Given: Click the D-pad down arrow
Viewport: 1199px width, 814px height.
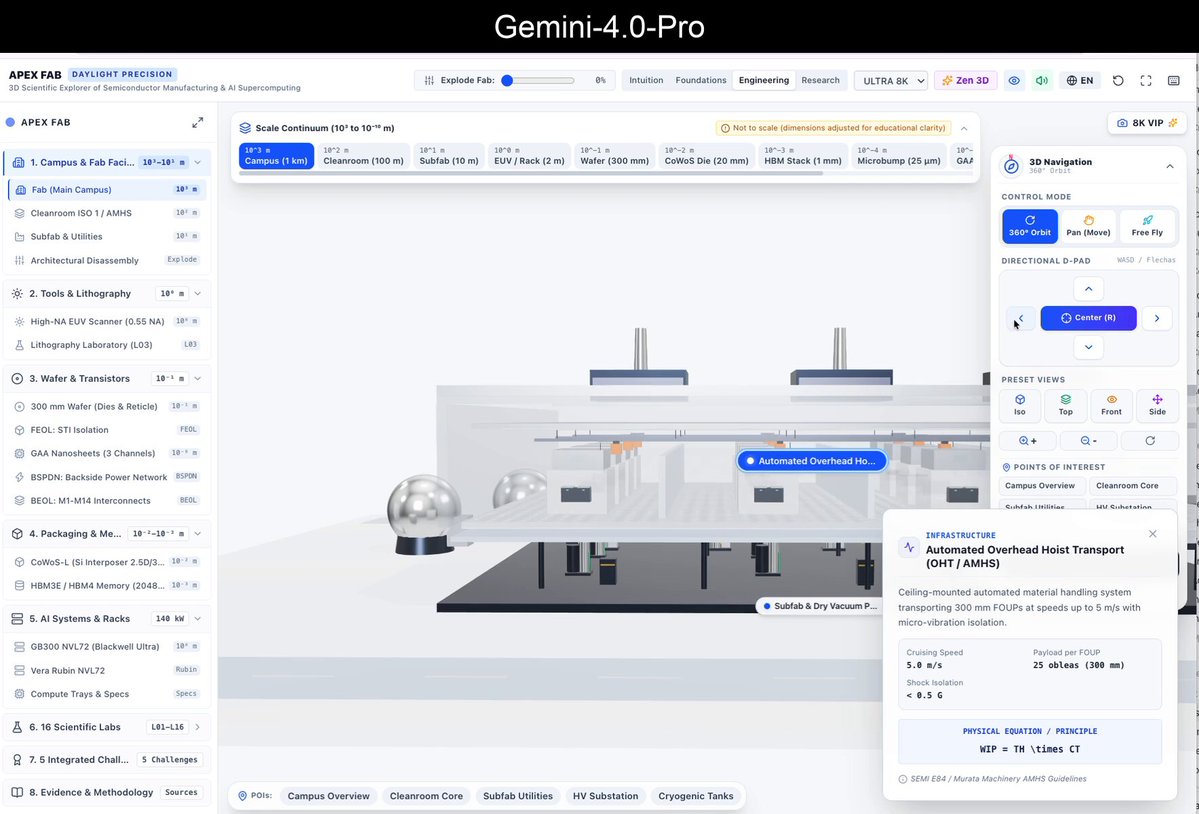Looking at the screenshot, I should [x=1088, y=347].
